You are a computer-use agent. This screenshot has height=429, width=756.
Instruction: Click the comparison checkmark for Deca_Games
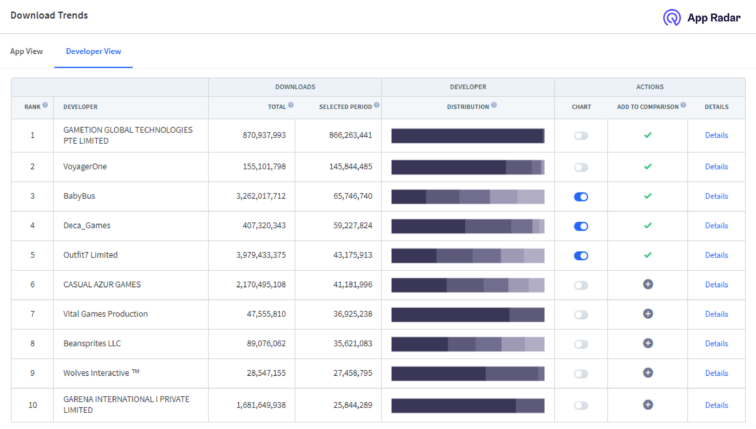[648, 225]
